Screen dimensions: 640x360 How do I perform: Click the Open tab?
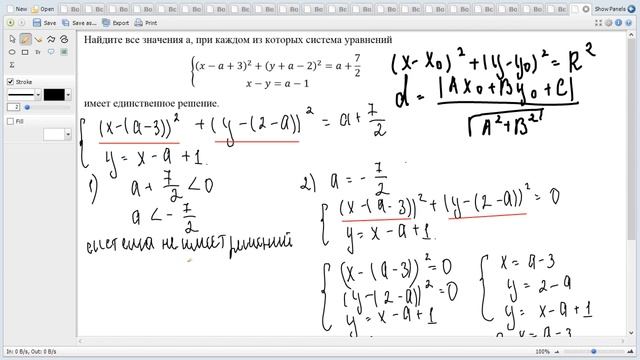point(43,9)
